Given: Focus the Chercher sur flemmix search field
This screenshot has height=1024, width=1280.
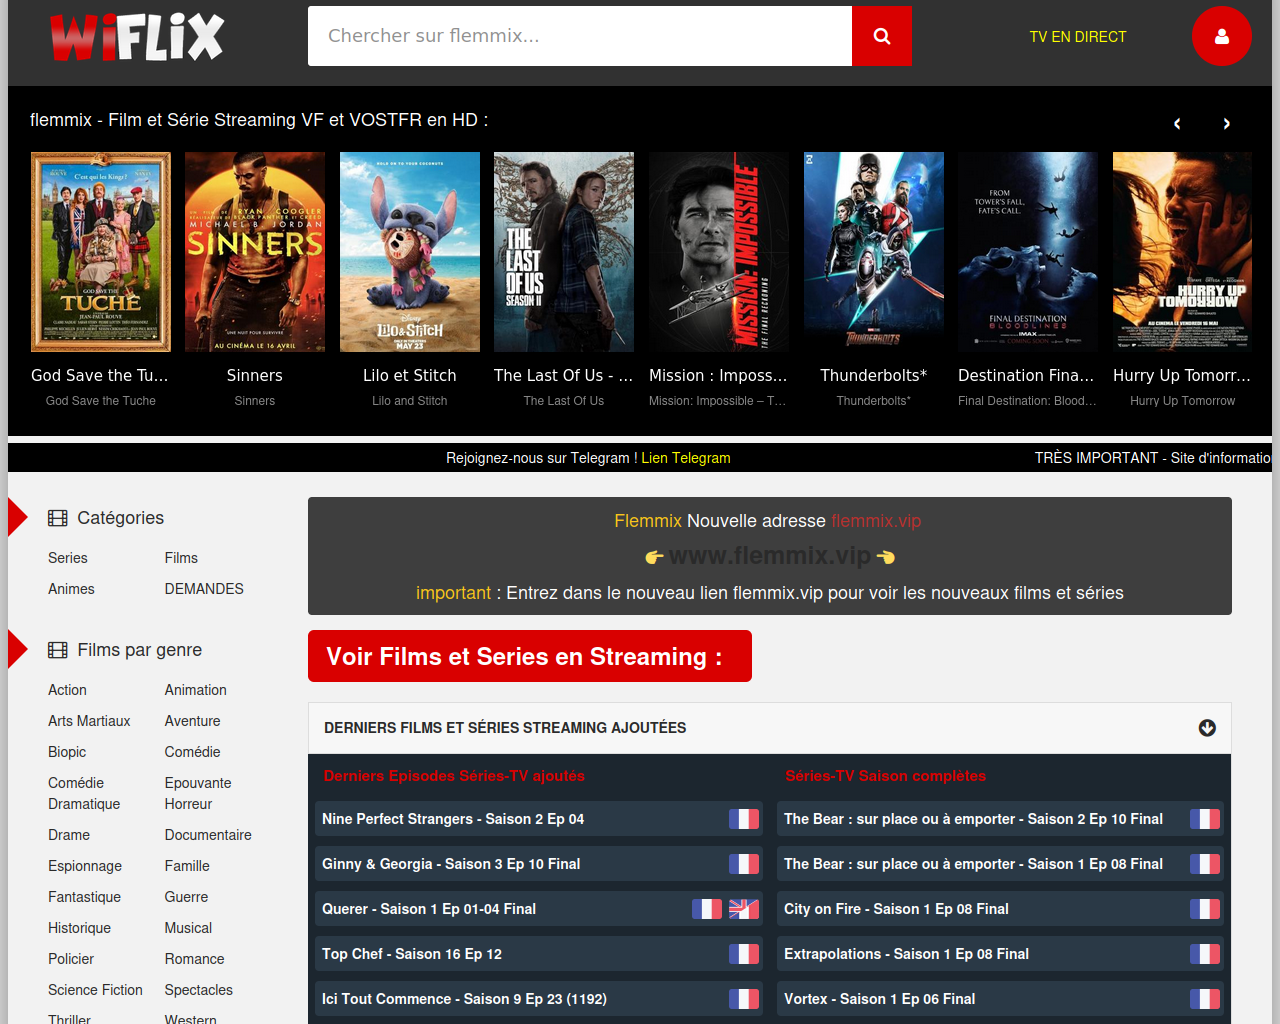Looking at the screenshot, I should 579,36.
